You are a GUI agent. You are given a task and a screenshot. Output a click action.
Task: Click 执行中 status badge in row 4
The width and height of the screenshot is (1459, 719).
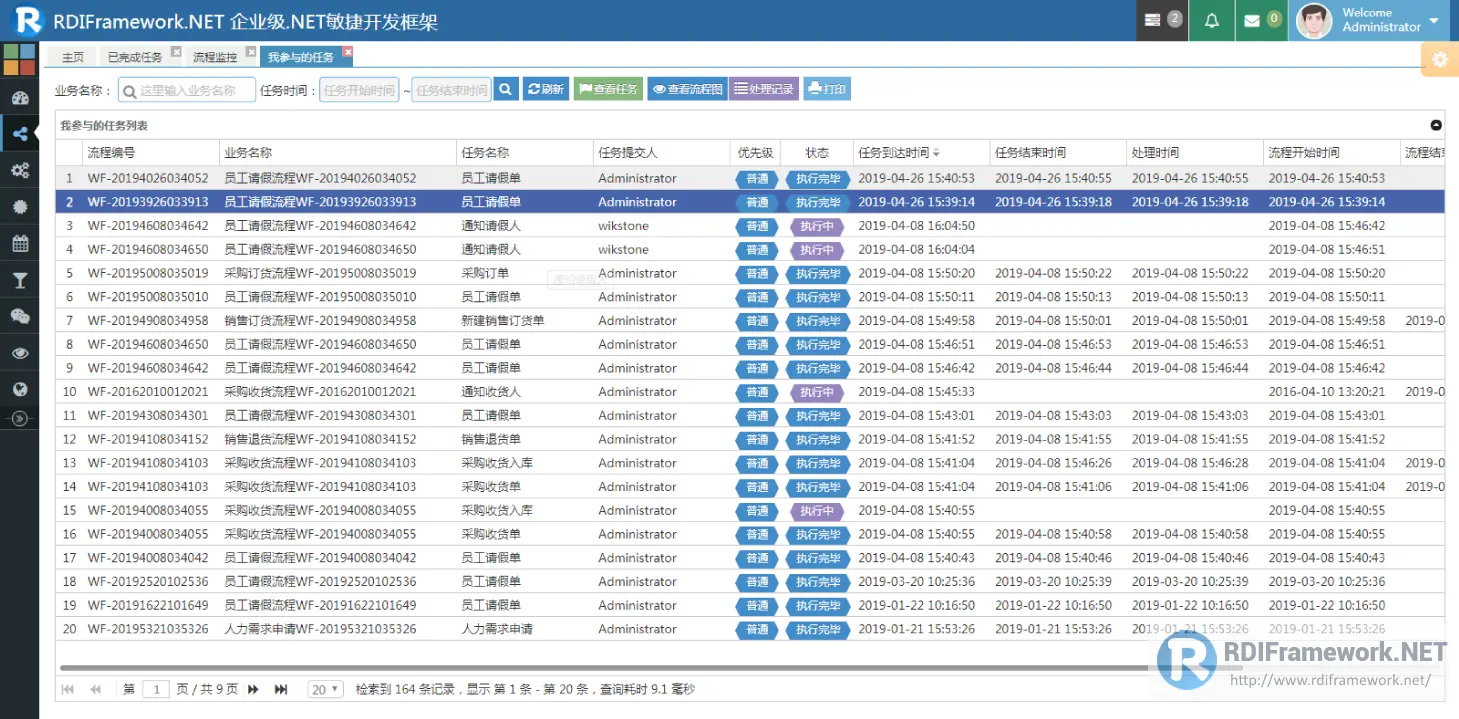click(x=817, y=250)
